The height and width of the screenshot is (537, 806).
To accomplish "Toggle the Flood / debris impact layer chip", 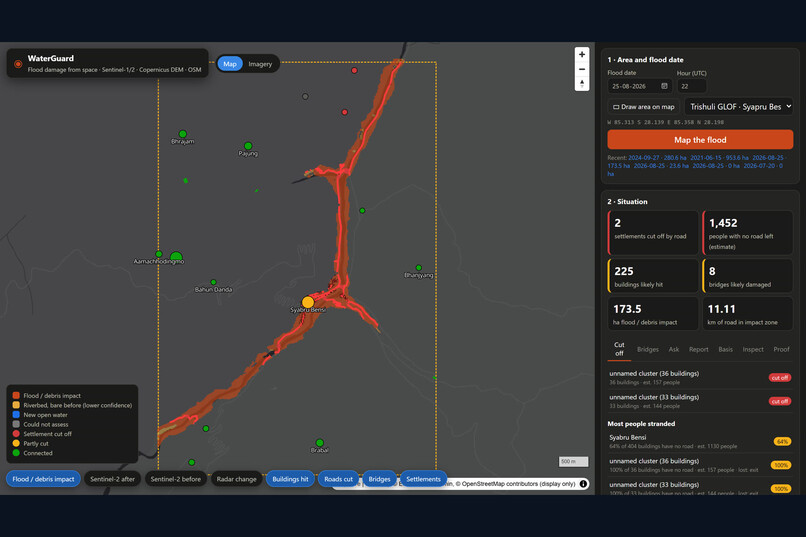I will [x=43, y=479].
